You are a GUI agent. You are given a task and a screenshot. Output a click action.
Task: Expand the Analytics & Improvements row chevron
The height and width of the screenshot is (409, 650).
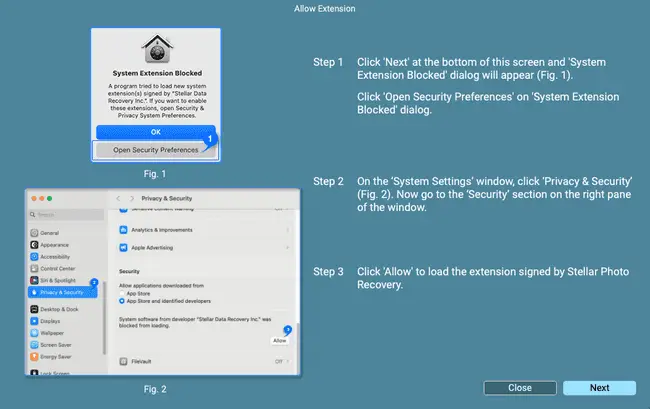coord(287,230)
